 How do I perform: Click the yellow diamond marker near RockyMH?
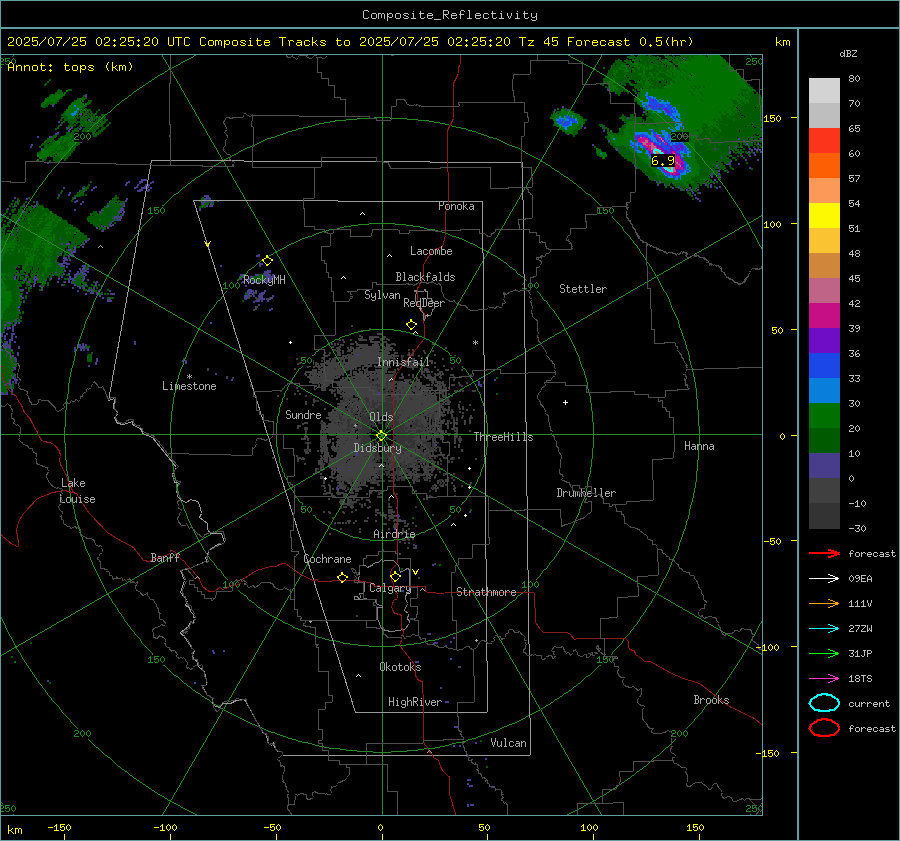(x=267, y=261)
